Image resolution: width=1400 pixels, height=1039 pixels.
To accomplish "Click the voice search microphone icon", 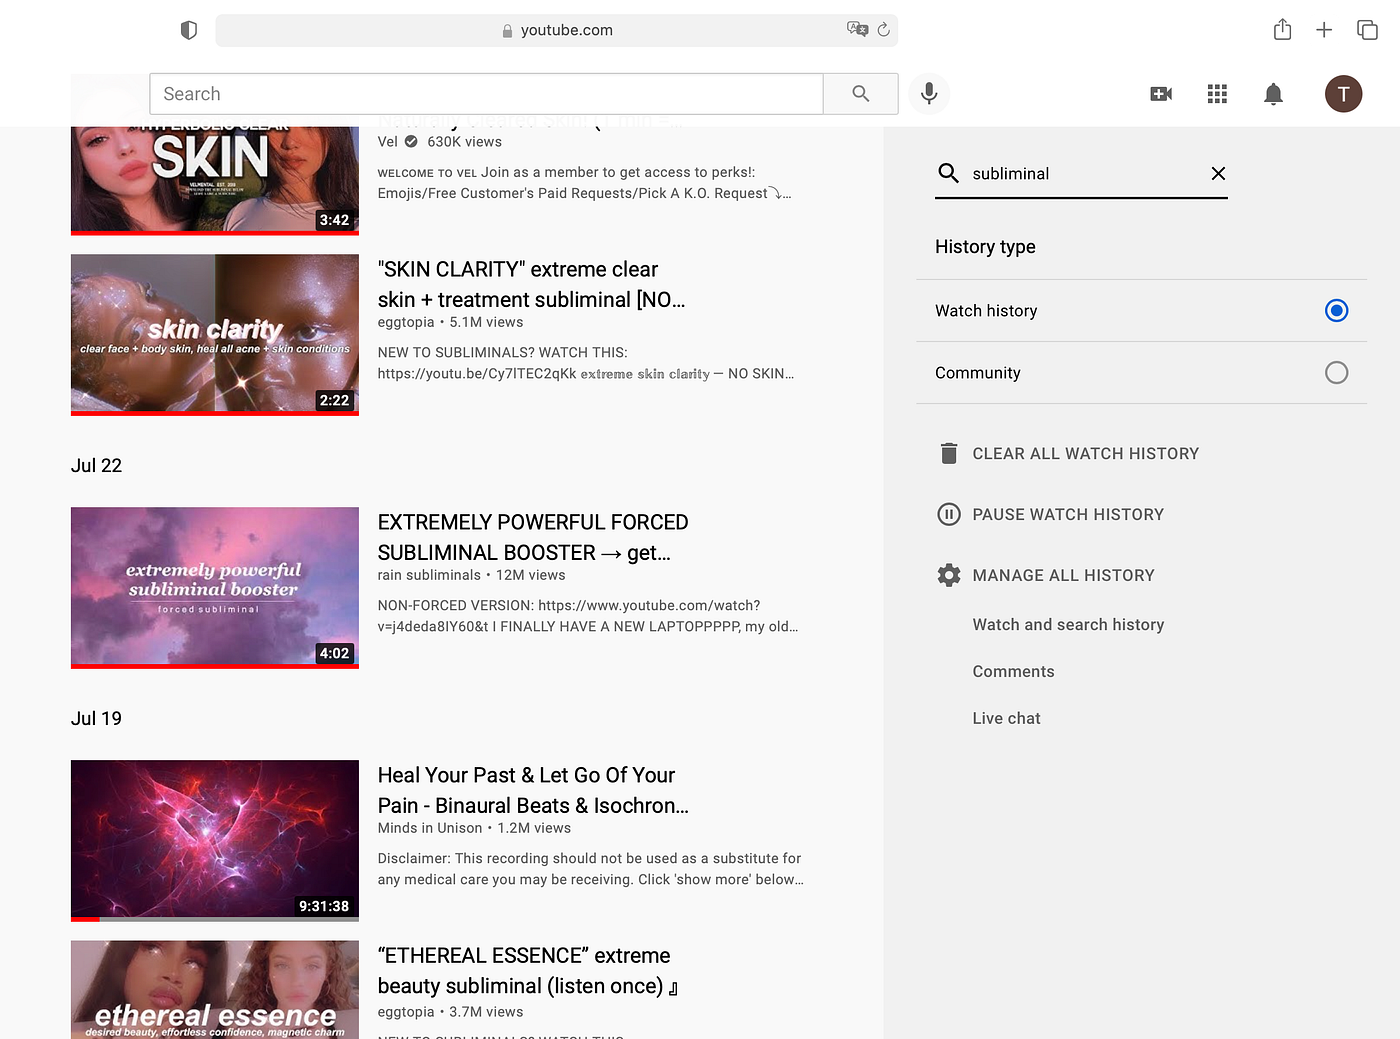I will [928, 93].
